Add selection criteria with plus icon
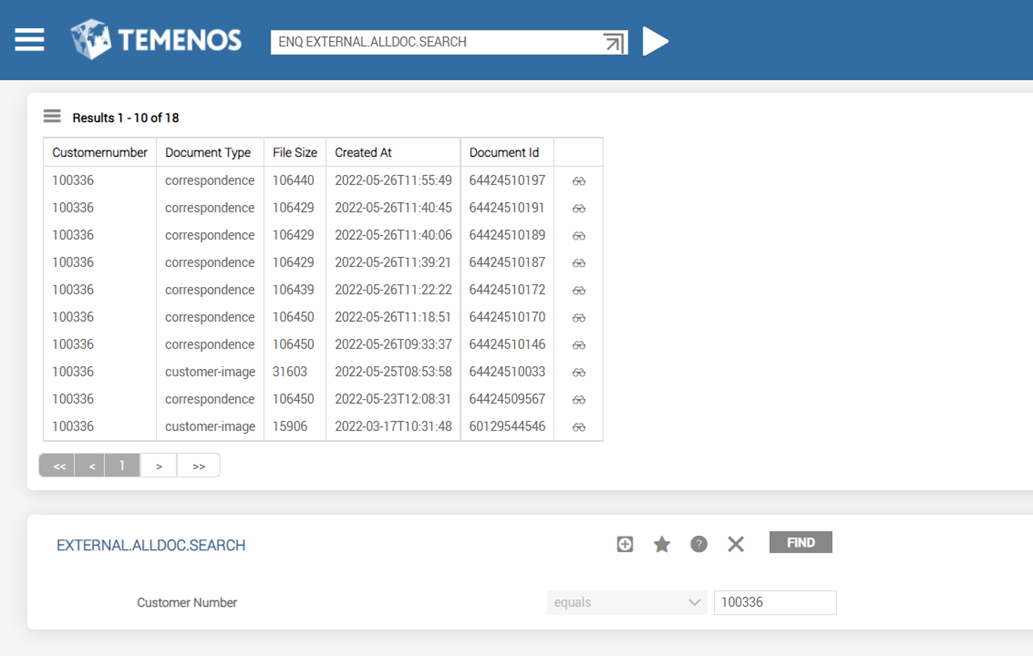This screenshot has width=1033, height=656. [625, 544]
